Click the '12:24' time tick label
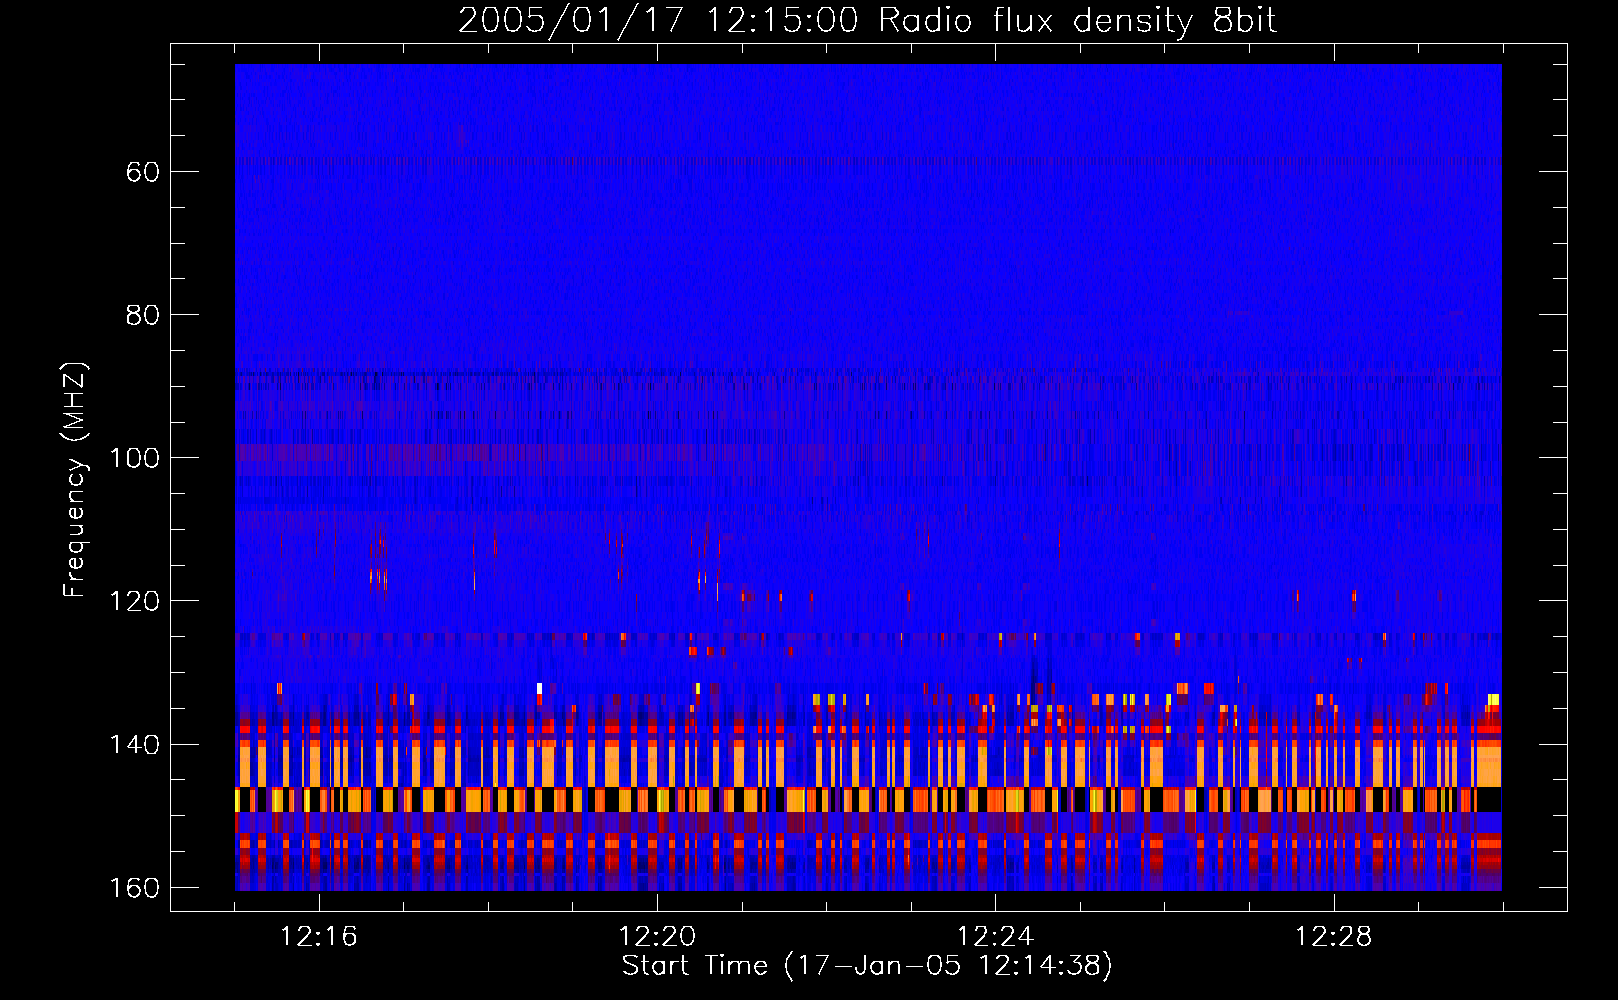 995,937
